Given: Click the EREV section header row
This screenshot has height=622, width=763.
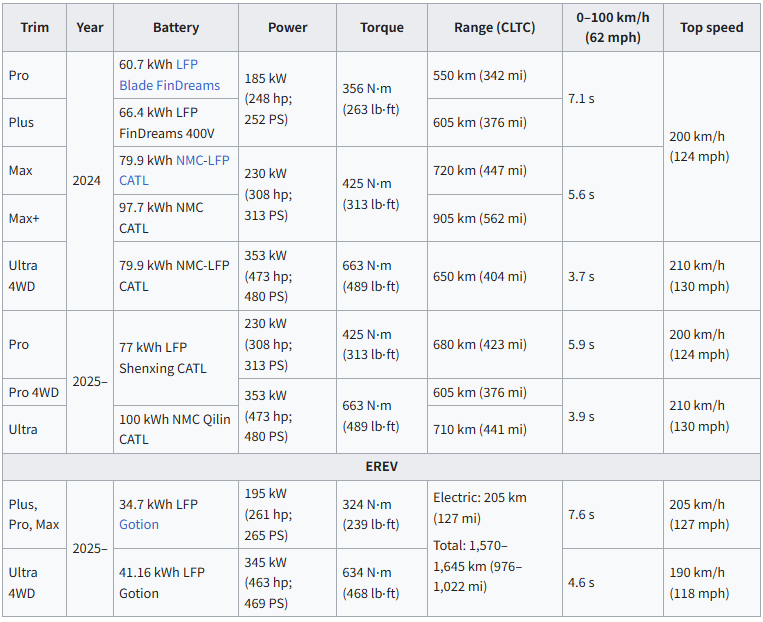Looking at the screenshot, I should 381,466.
